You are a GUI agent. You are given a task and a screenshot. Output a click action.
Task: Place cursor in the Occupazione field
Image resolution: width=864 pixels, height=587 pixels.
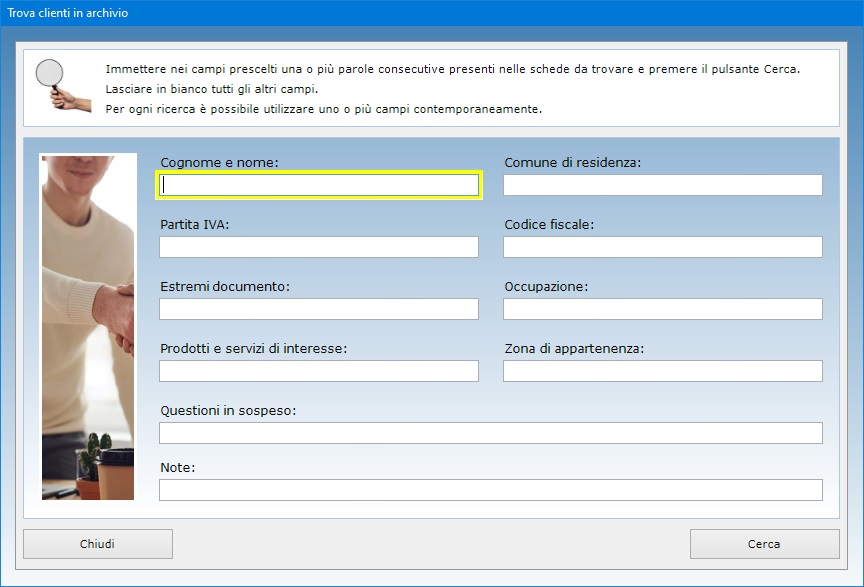pos(662,309)
